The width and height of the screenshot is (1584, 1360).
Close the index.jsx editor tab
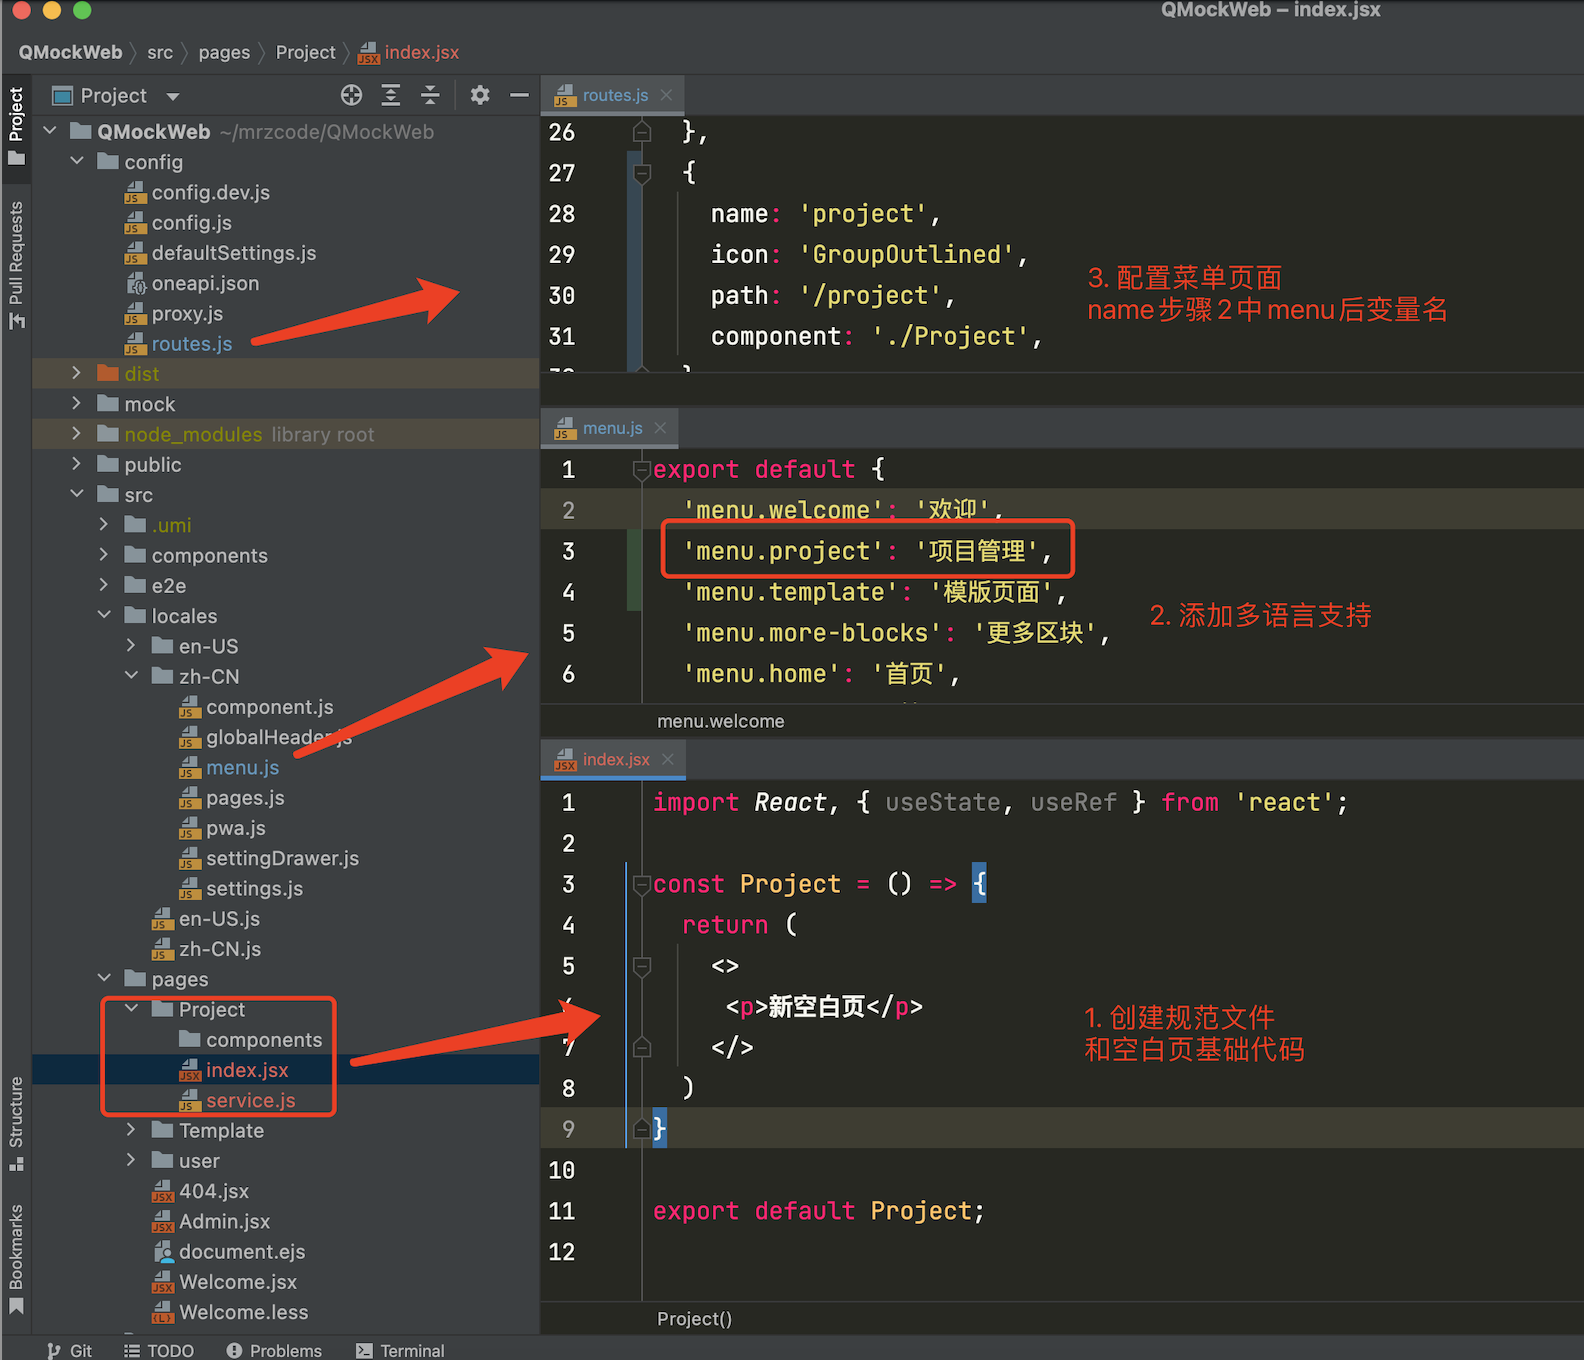[x=668, y=760]
